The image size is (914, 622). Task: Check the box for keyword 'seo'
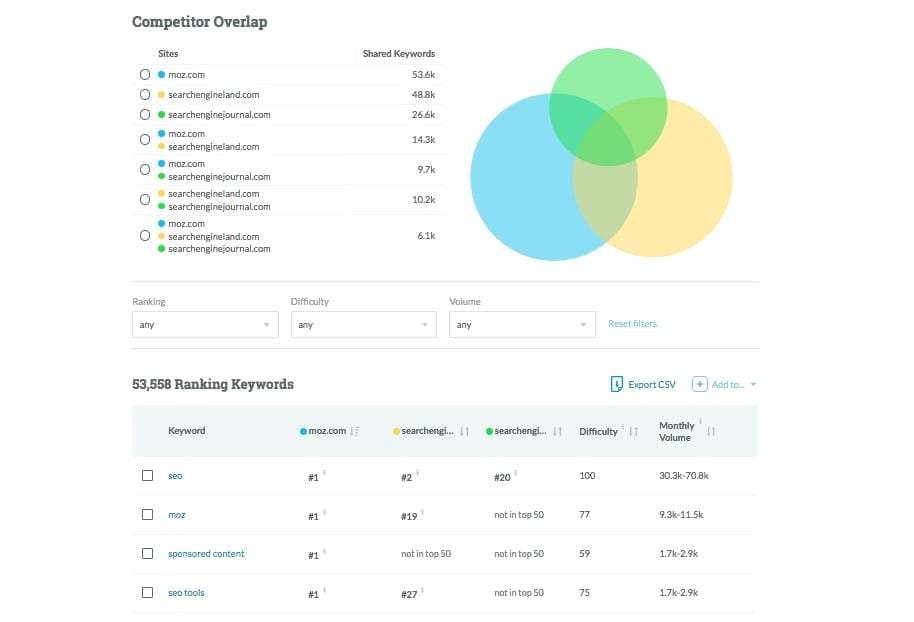[x=147, y=476]
